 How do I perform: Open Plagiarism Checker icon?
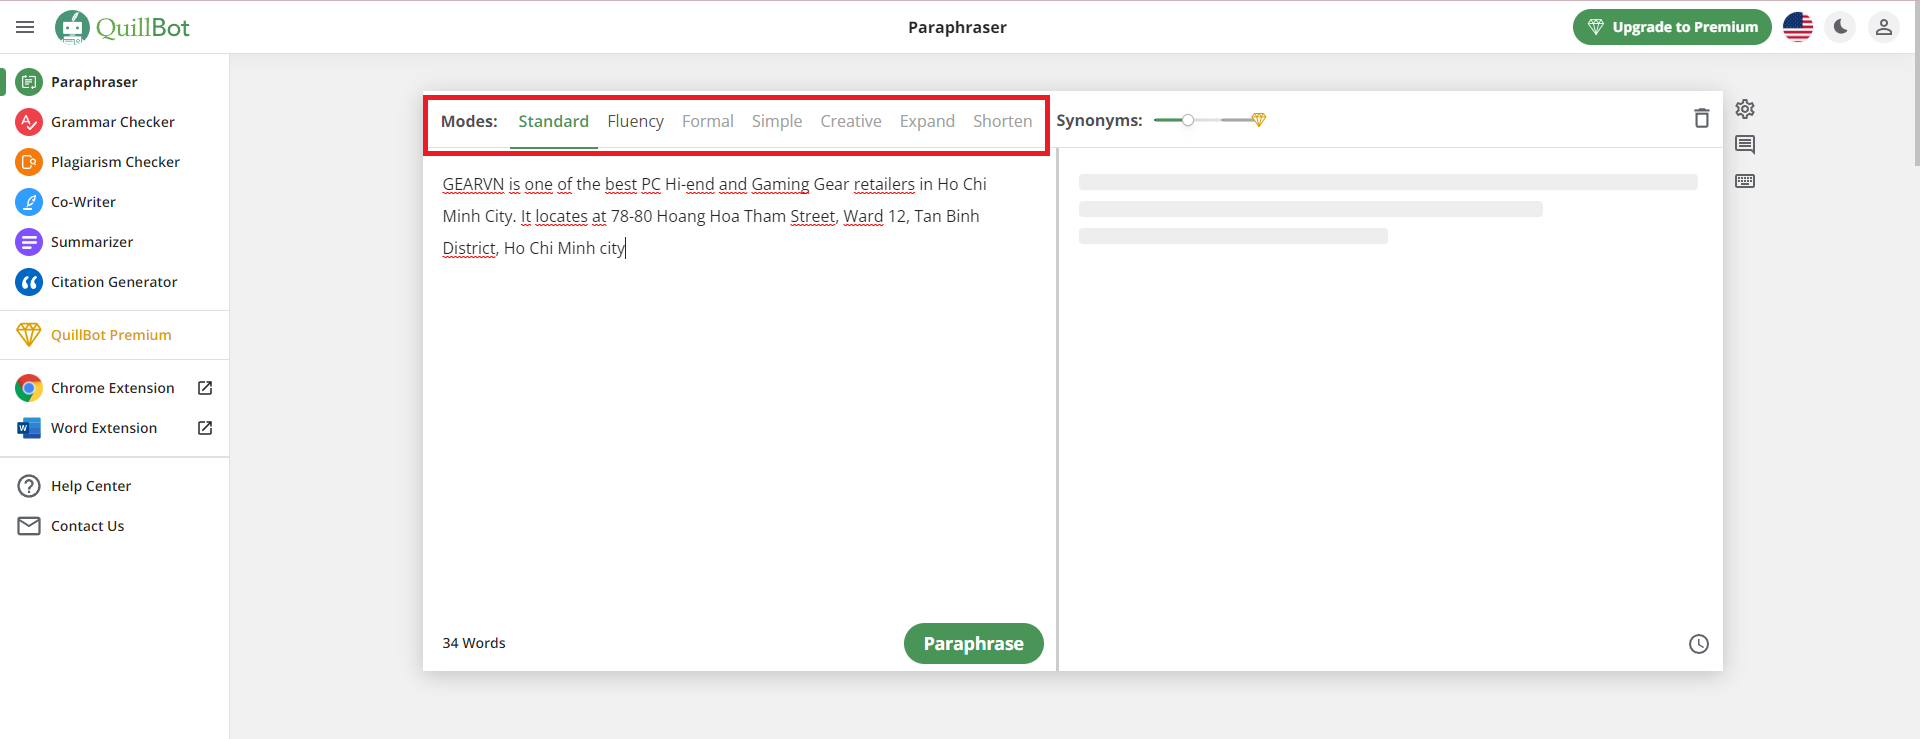tap(29, 162)
